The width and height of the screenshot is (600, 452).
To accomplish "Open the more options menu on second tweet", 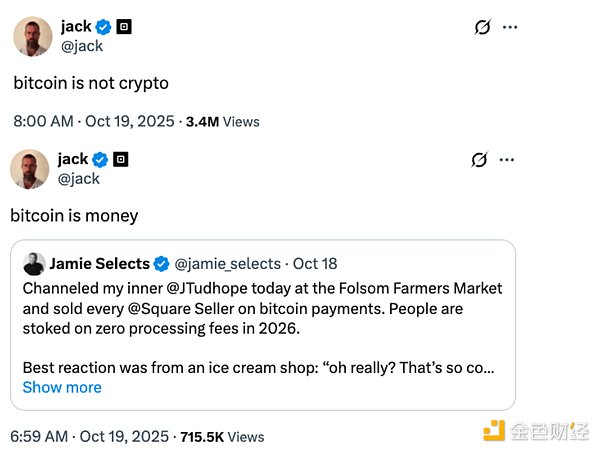I will coord(510,160).
